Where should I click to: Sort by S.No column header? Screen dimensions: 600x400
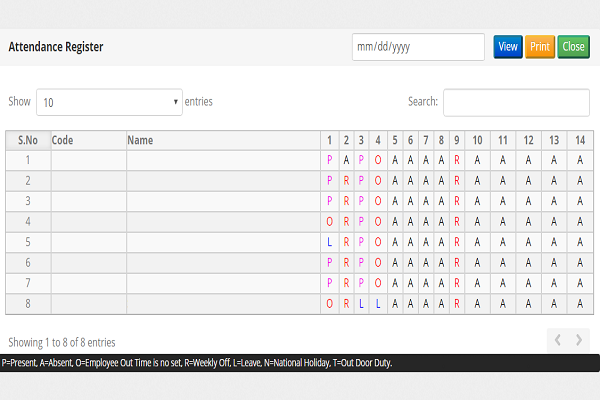(28, 140)
